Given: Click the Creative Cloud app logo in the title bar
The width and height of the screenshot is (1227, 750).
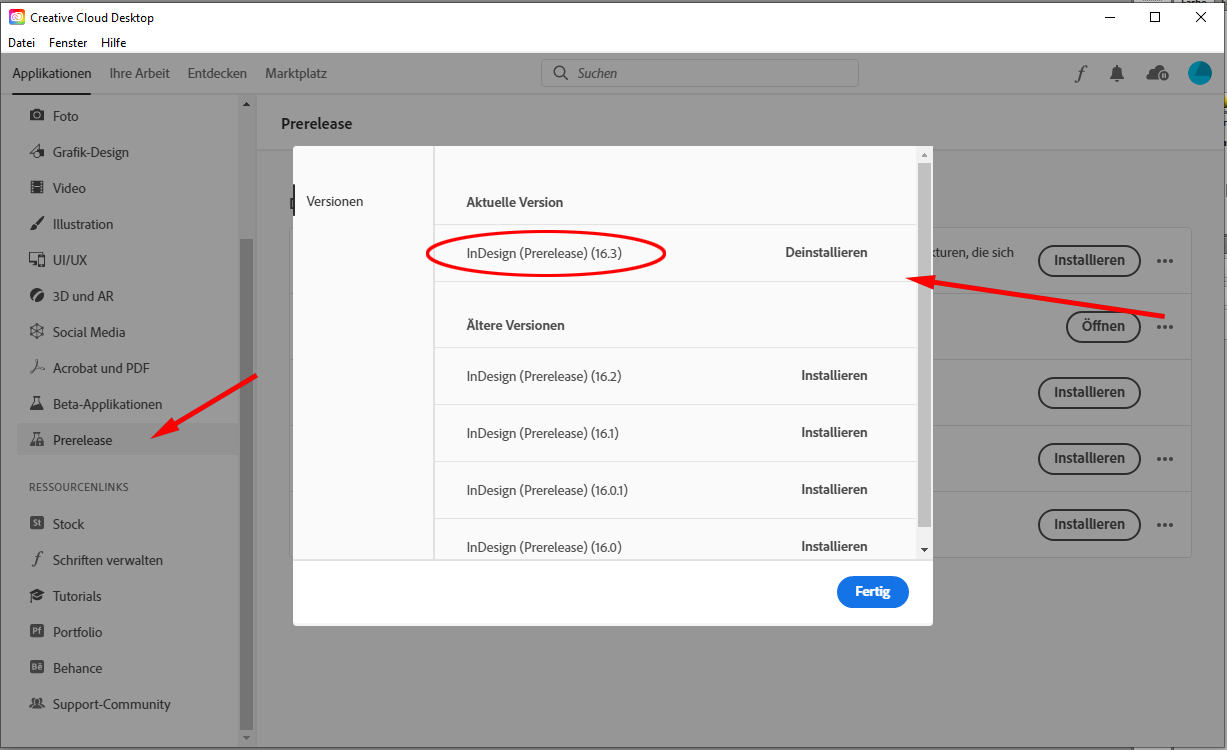Looking at the screenshot, I should coord(17,17).
